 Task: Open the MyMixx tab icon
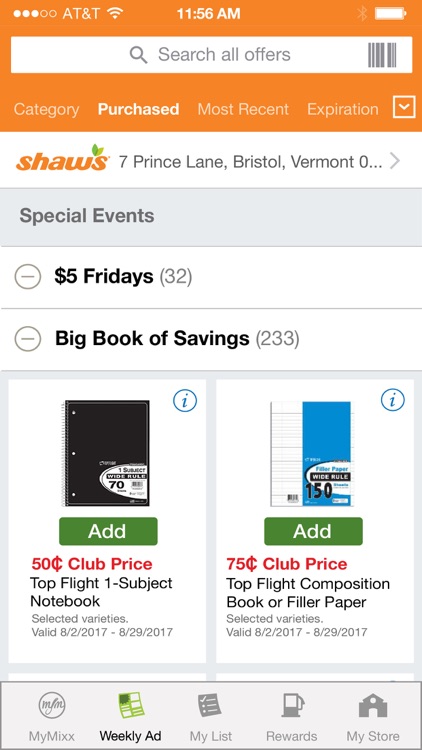pos(52,705)
